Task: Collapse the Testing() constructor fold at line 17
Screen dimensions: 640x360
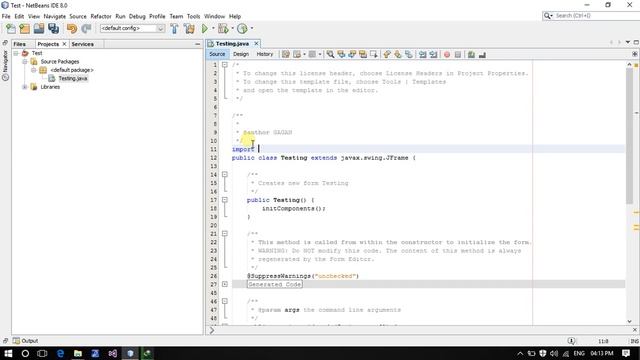Action: coord(224,200)
